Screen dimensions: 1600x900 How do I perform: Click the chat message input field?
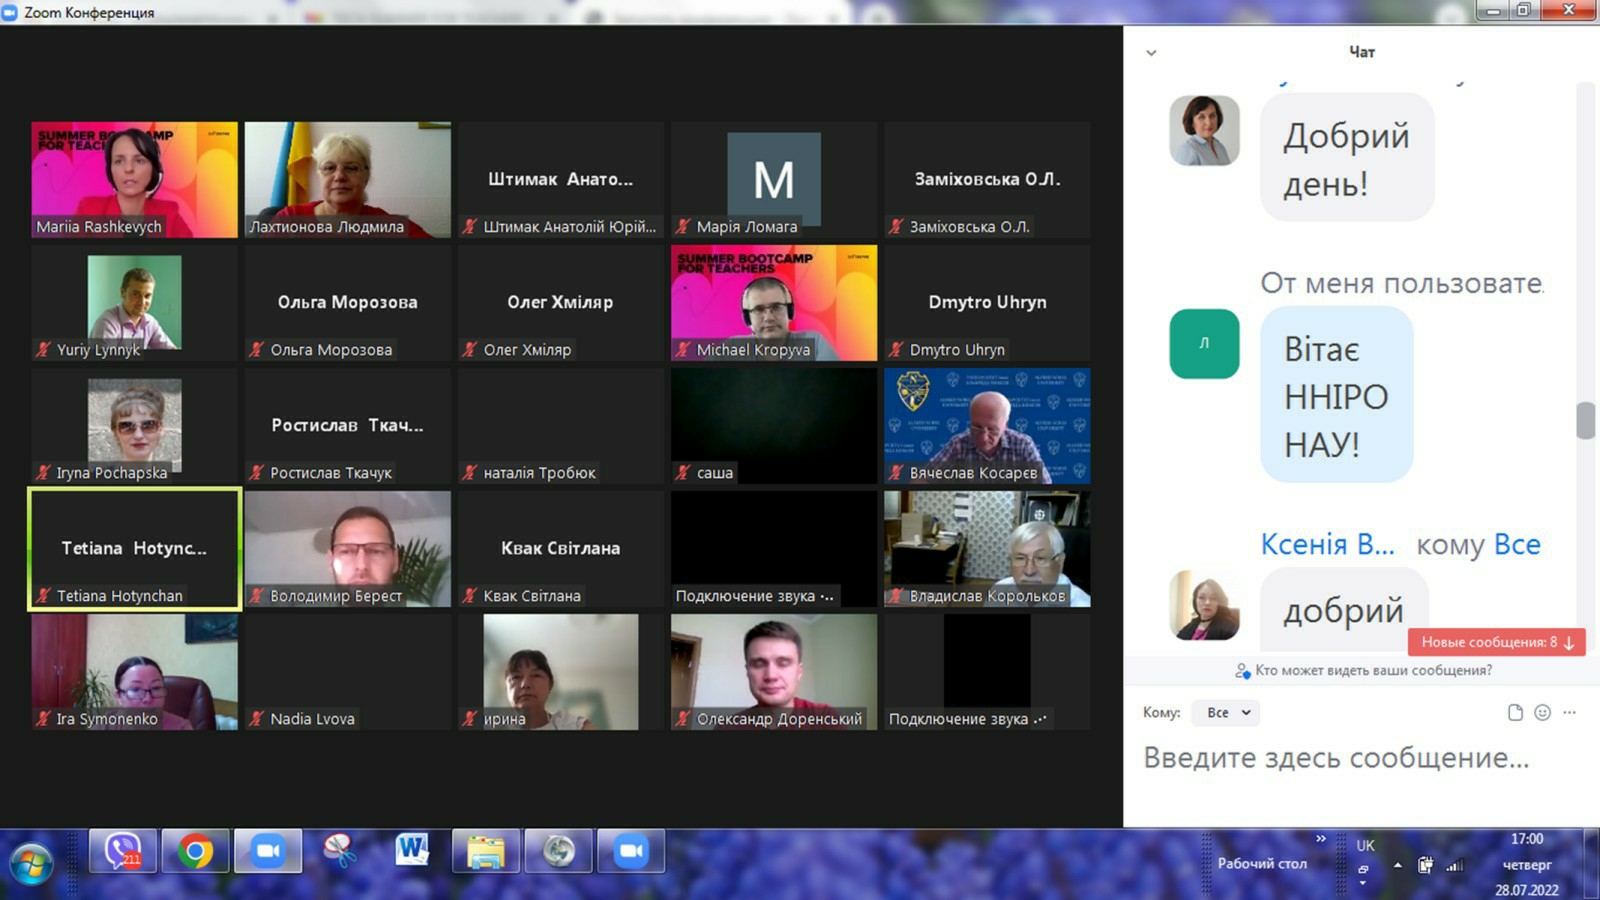tap(1336, 758)
